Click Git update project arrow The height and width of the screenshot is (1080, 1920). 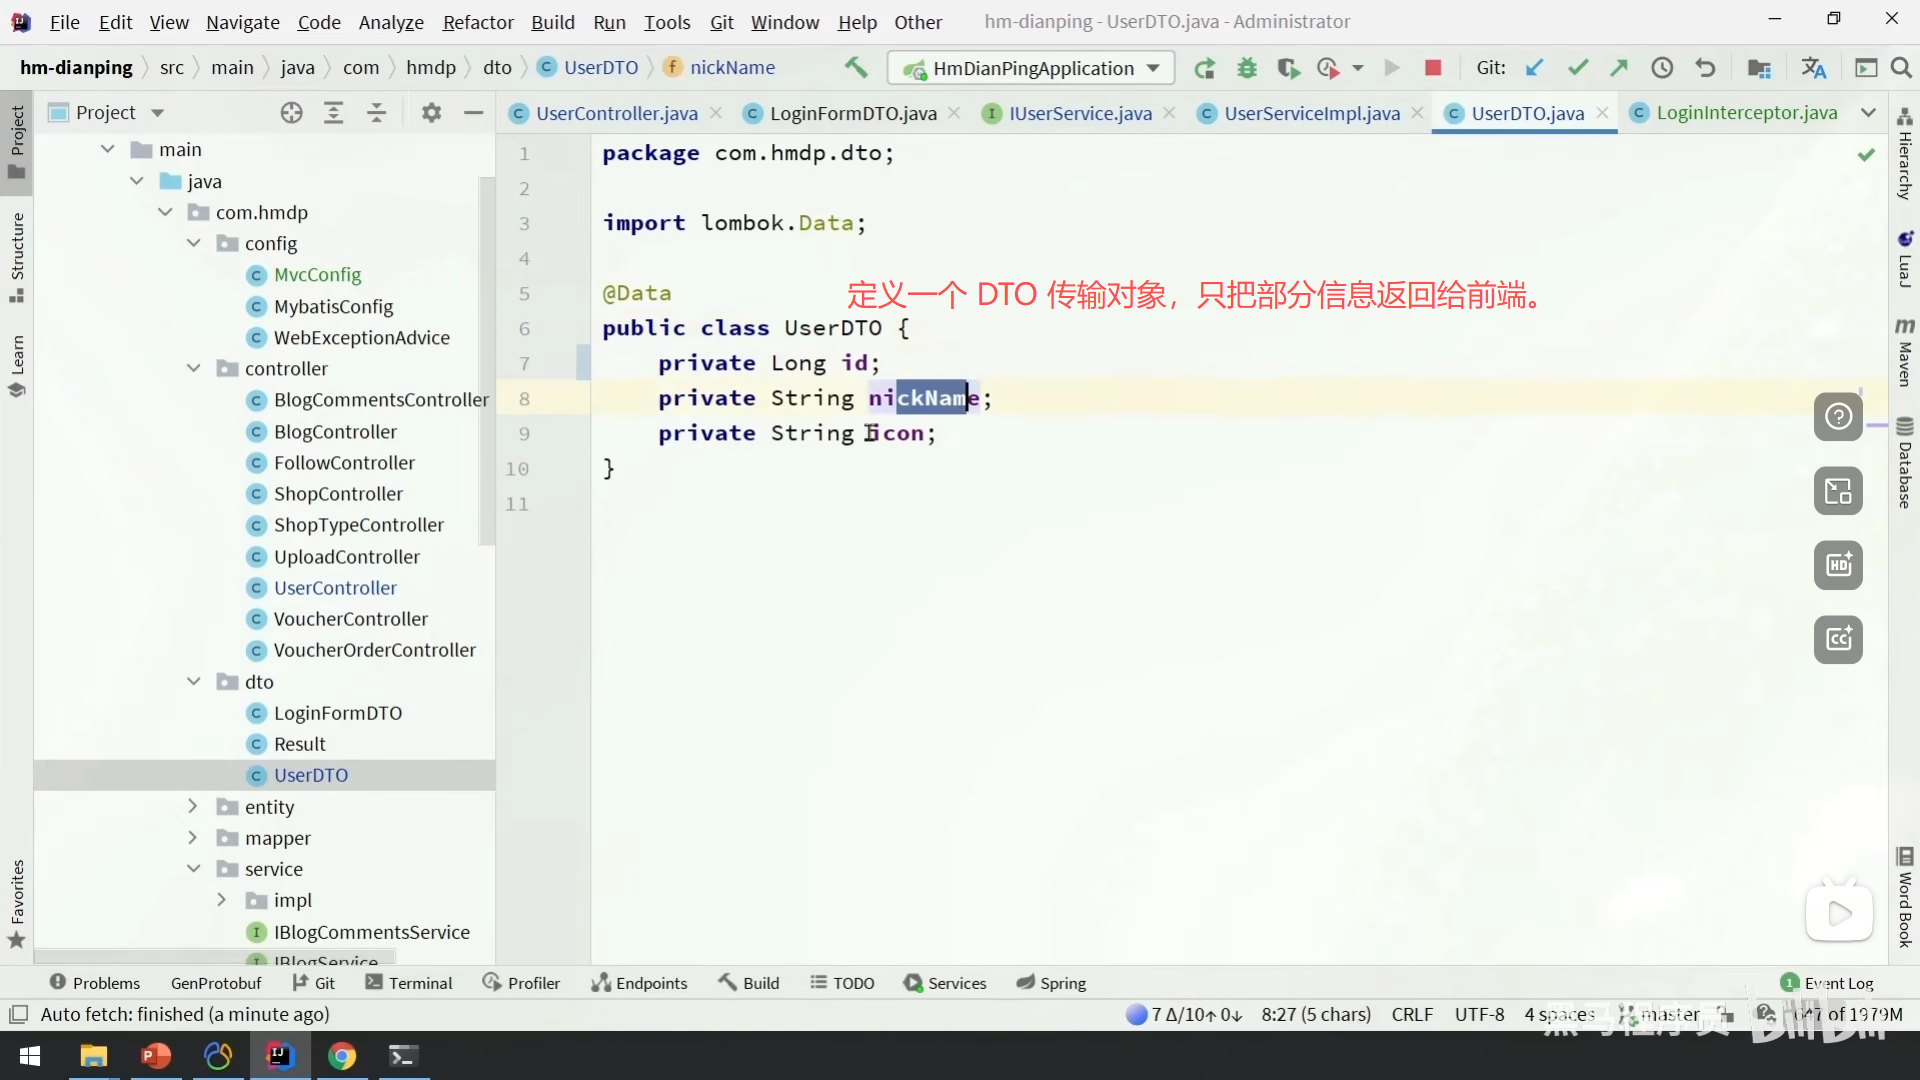pyautogui.click(x=1534, y=68)
